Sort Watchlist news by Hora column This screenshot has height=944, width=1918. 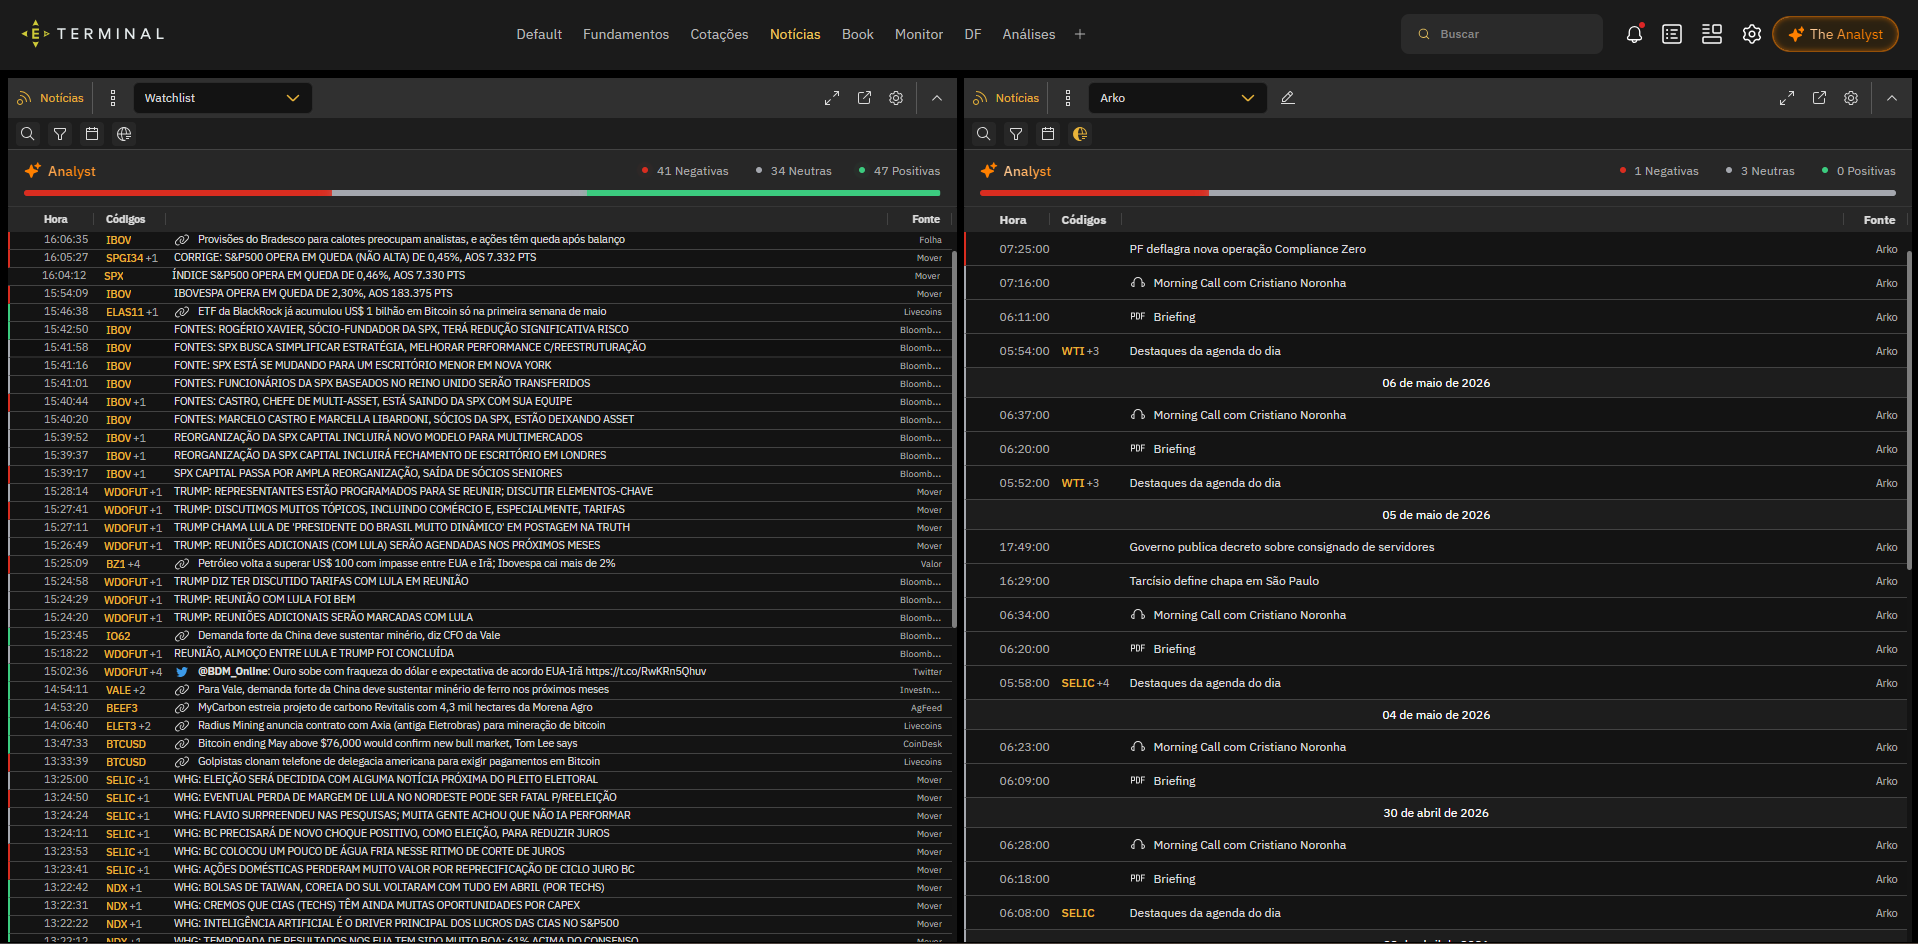coord(56,219)
